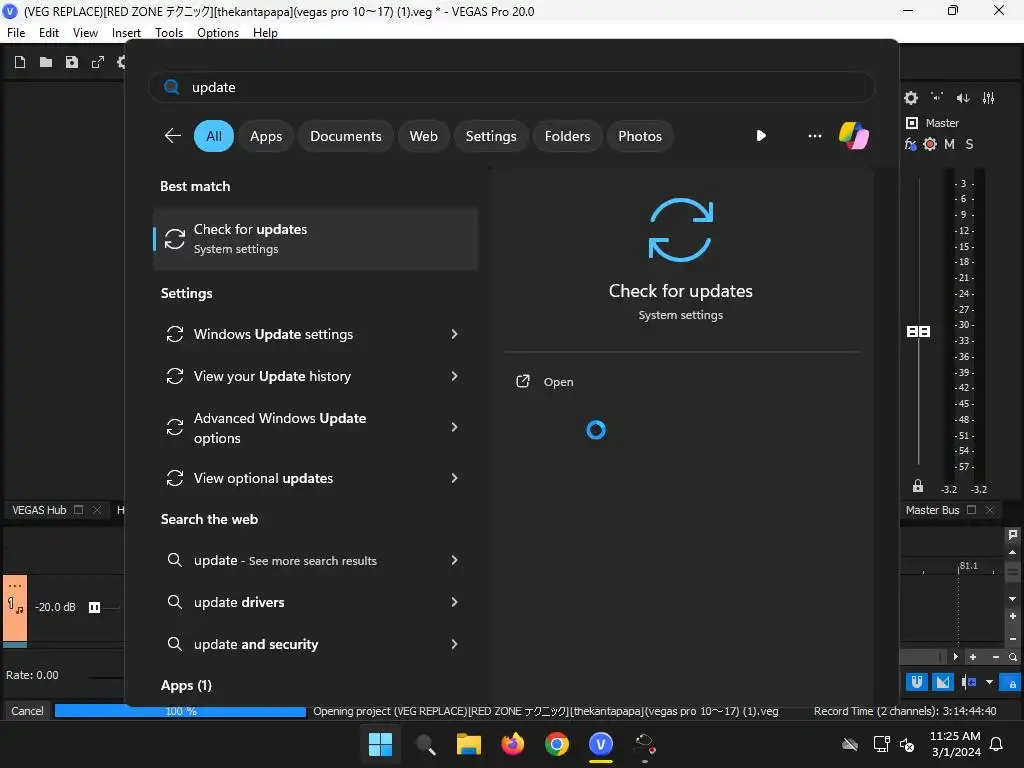Screen dimensions: 1024x768
Task: Open the File menu
Action: (16, 33)
